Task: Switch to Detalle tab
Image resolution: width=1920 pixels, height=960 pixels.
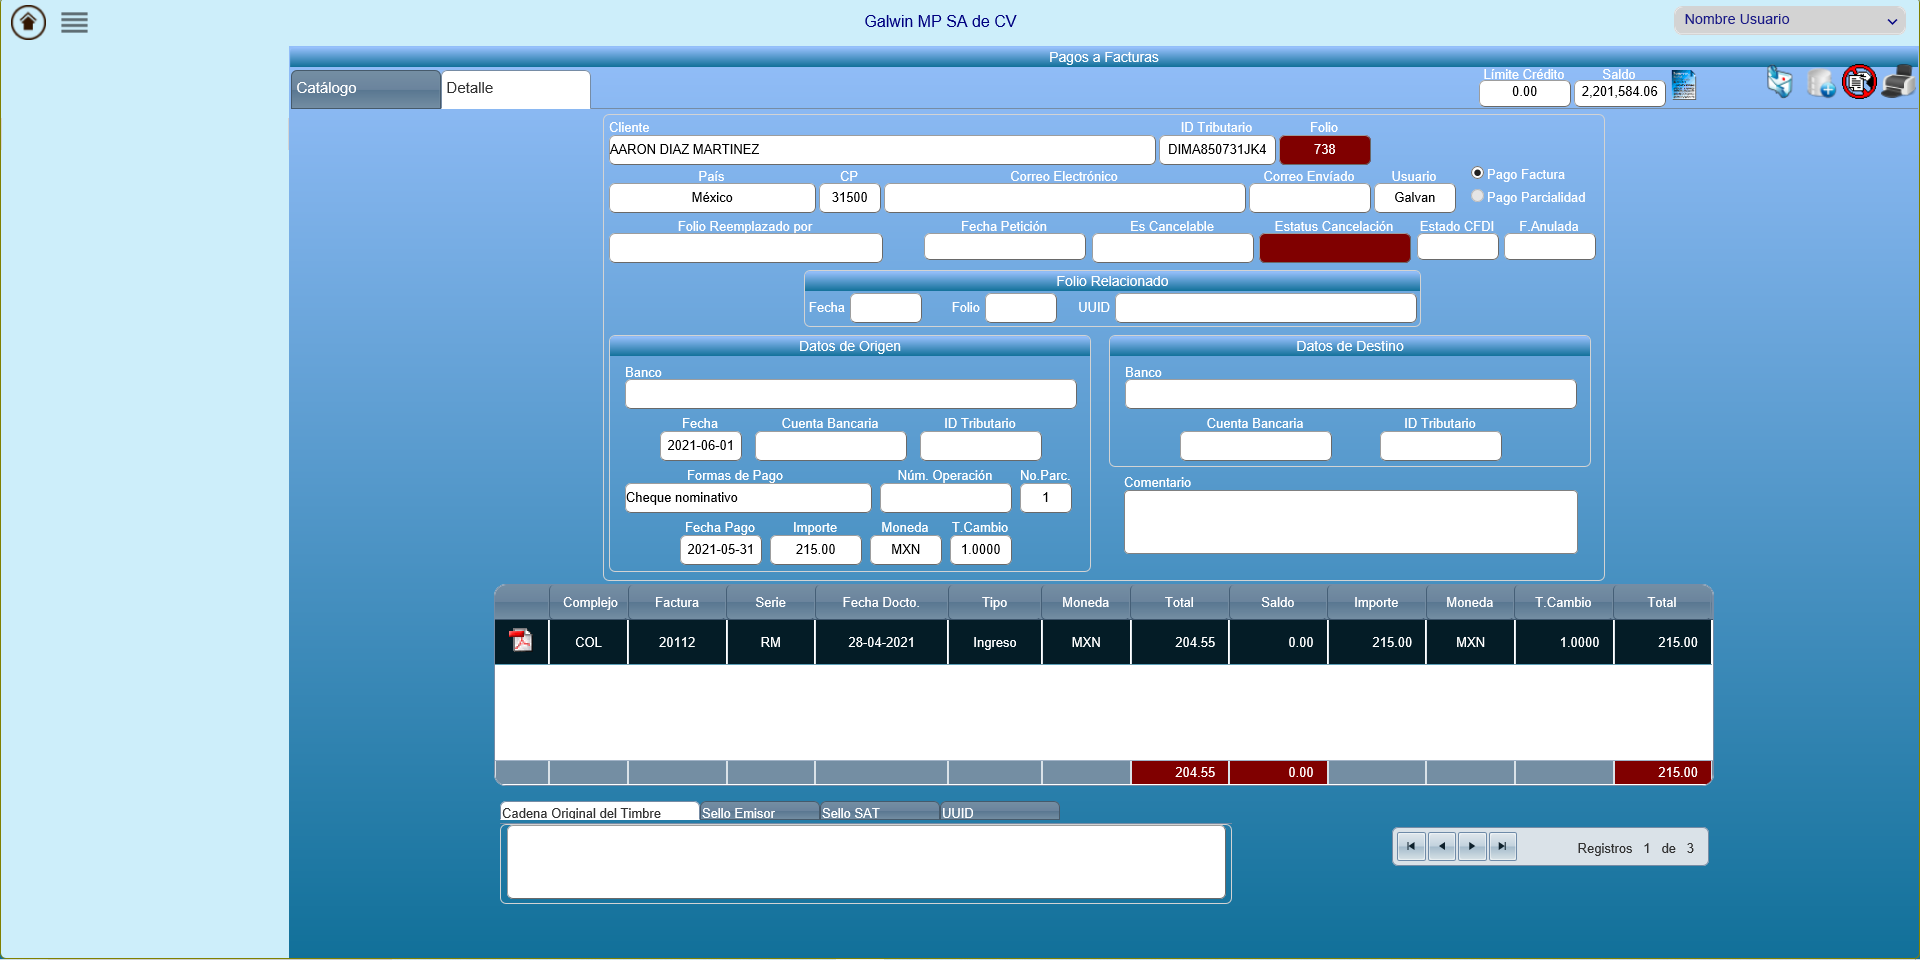Action: pos(515,89)
